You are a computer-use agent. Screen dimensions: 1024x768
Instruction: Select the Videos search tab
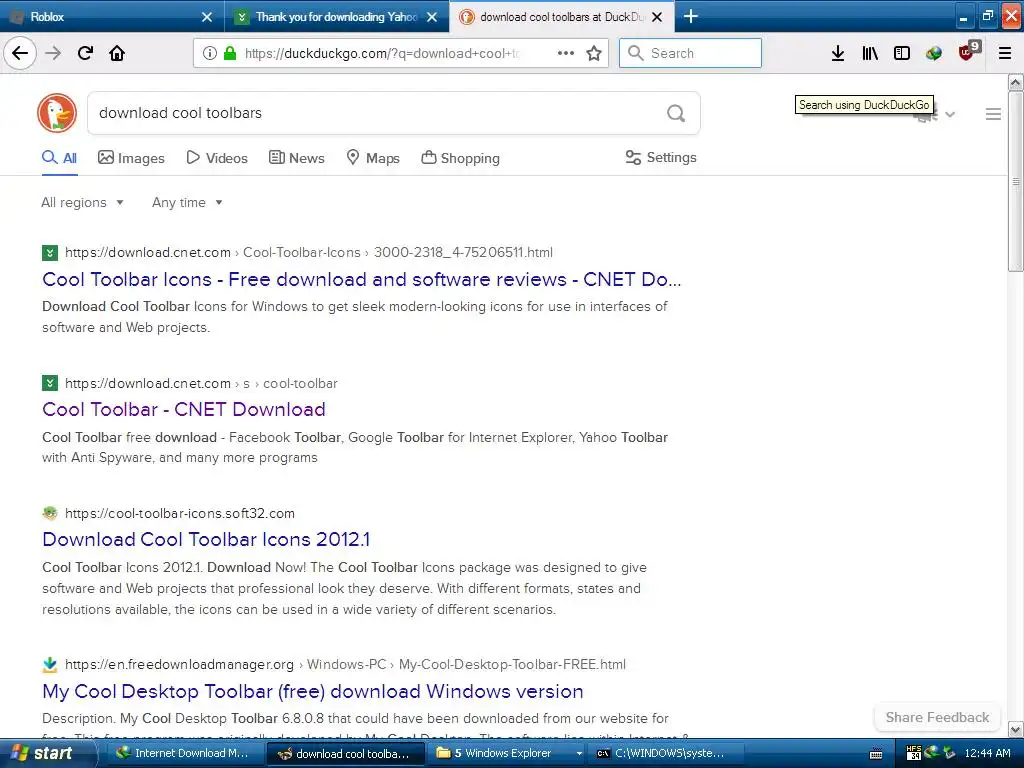[x=217, y=158]
